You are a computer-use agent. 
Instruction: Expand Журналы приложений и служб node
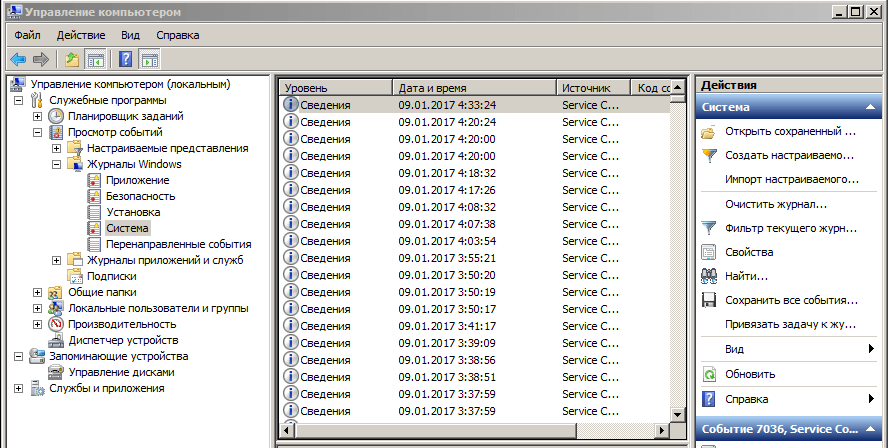click(x=57, y=261)
